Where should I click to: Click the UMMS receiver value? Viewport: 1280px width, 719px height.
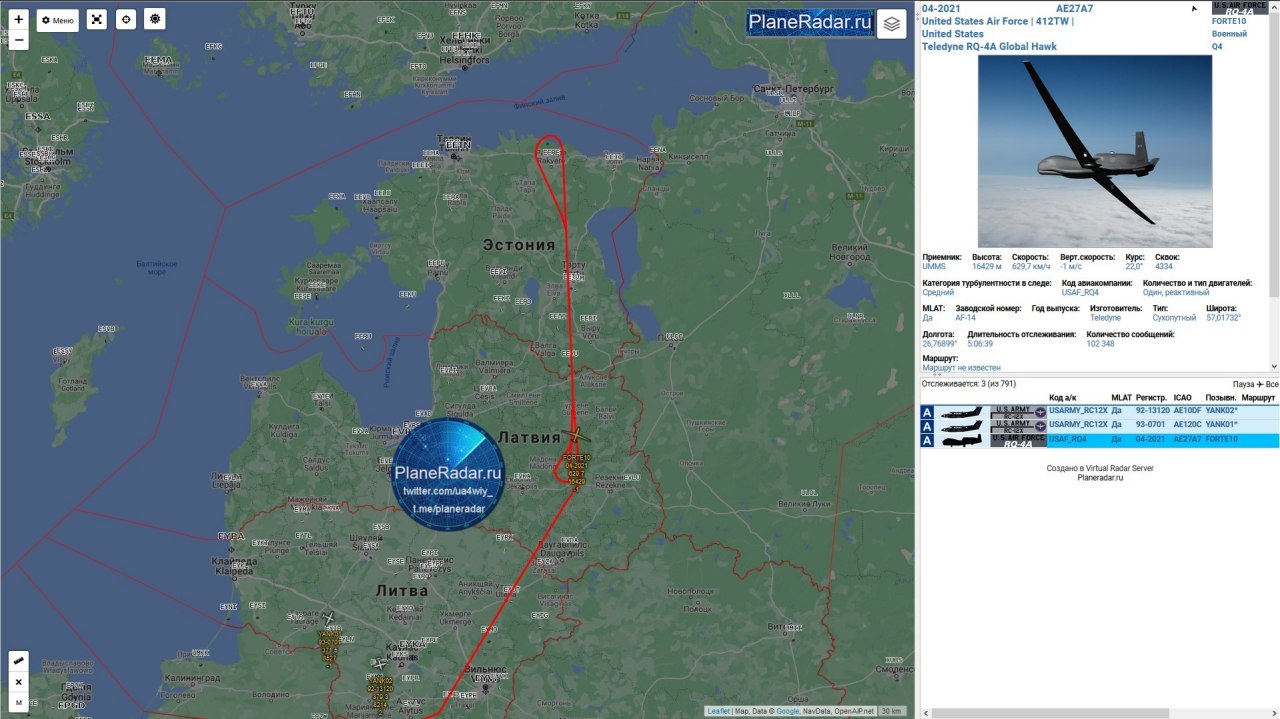click(934, 267)
